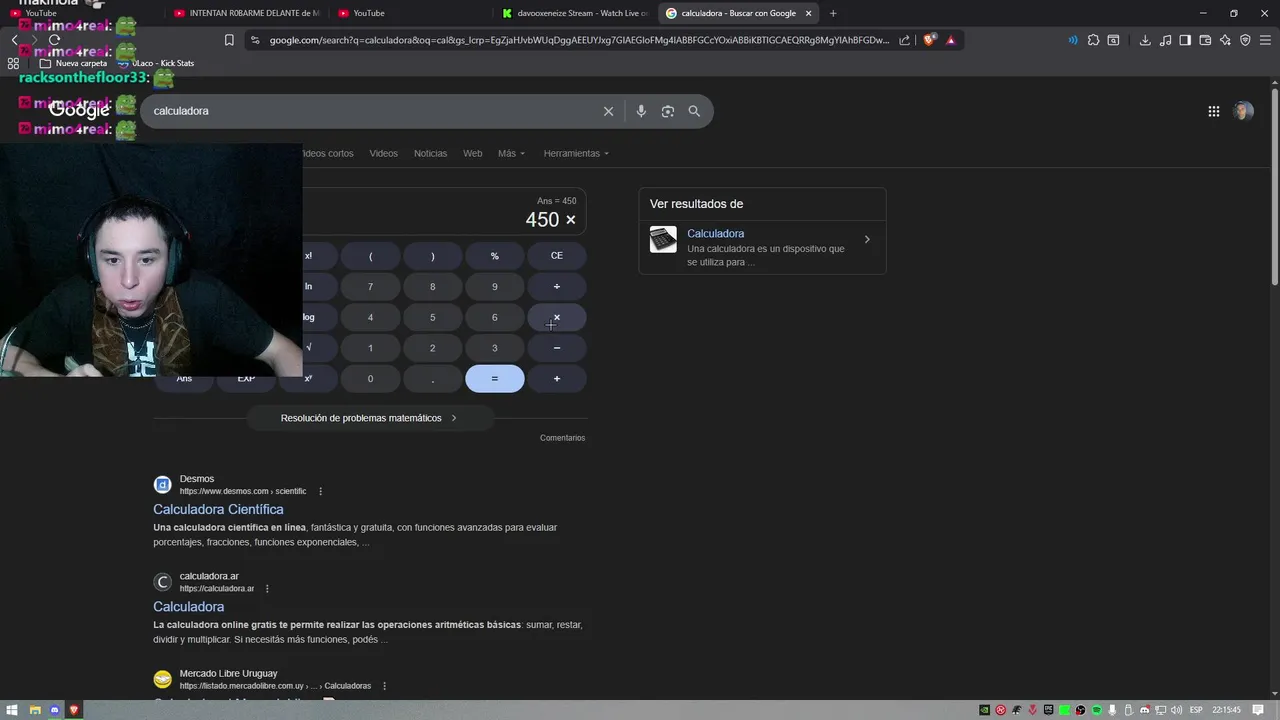Click the browser address bar URL
This screenshot has width=1280, height=720.
coord(578,40)
